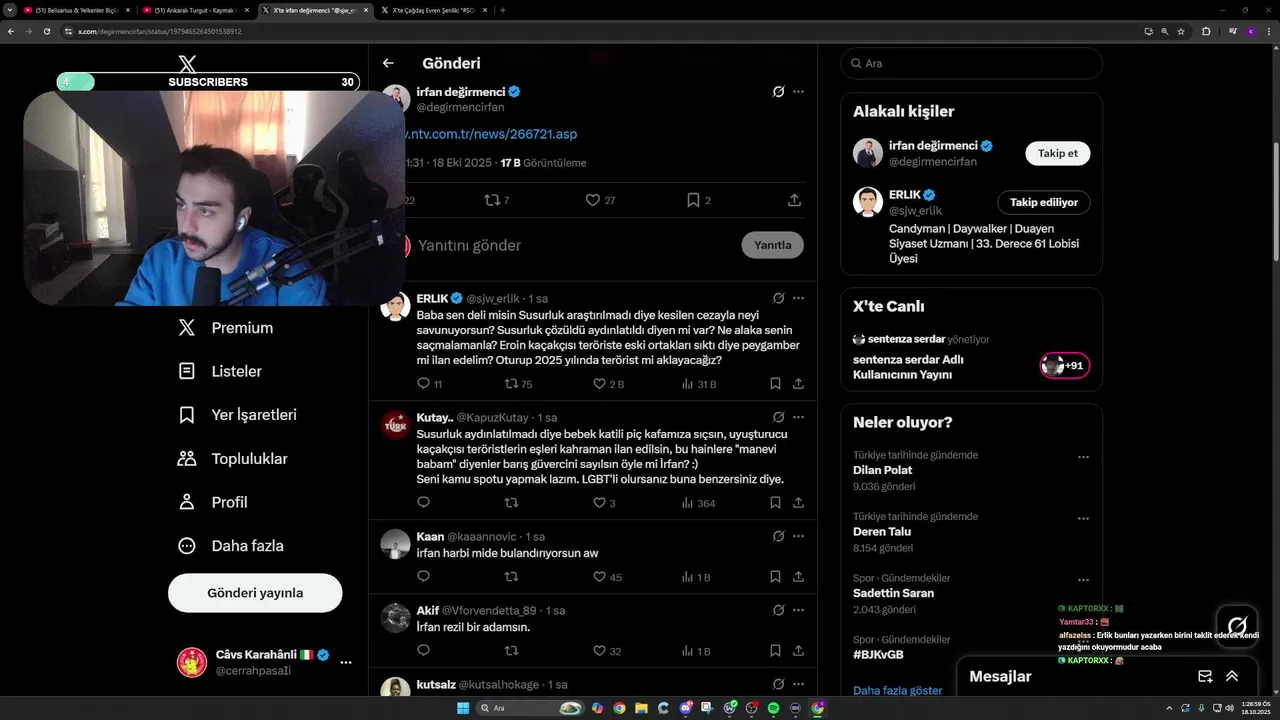
Task: Click the Ara search box on X
Action: coord(971,63)
